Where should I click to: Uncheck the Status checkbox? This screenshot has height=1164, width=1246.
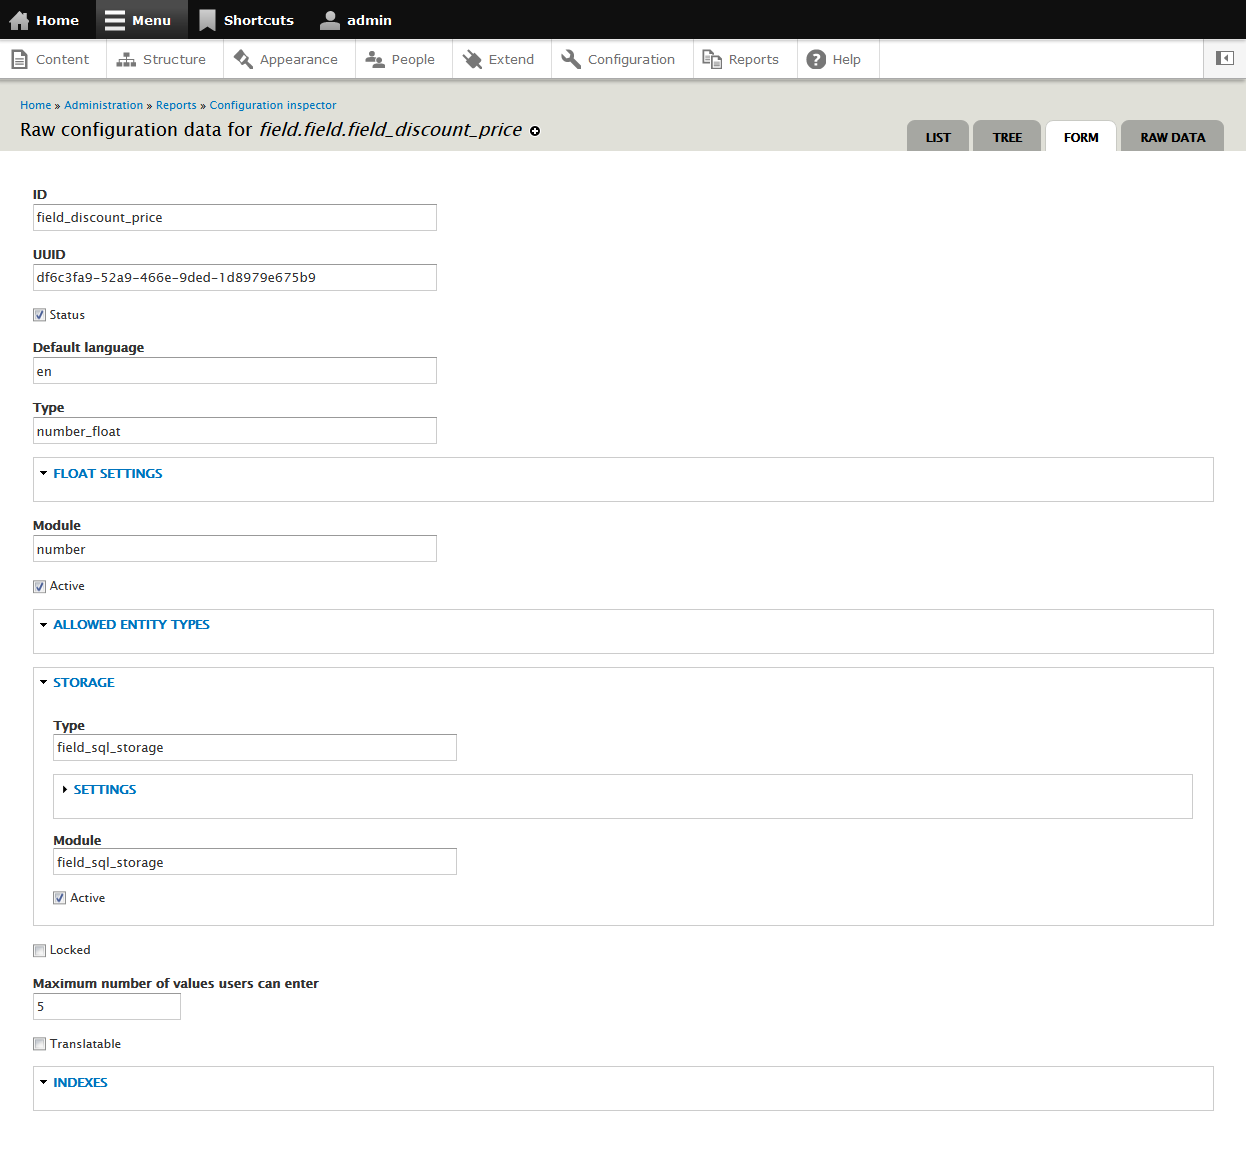tap(38, 314)
